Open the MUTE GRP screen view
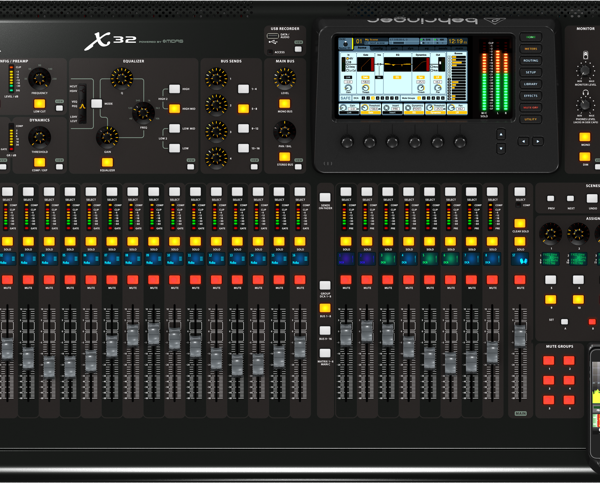Viewport: 600px width, 483px height. pyautogui.click(x=530, y=108)
